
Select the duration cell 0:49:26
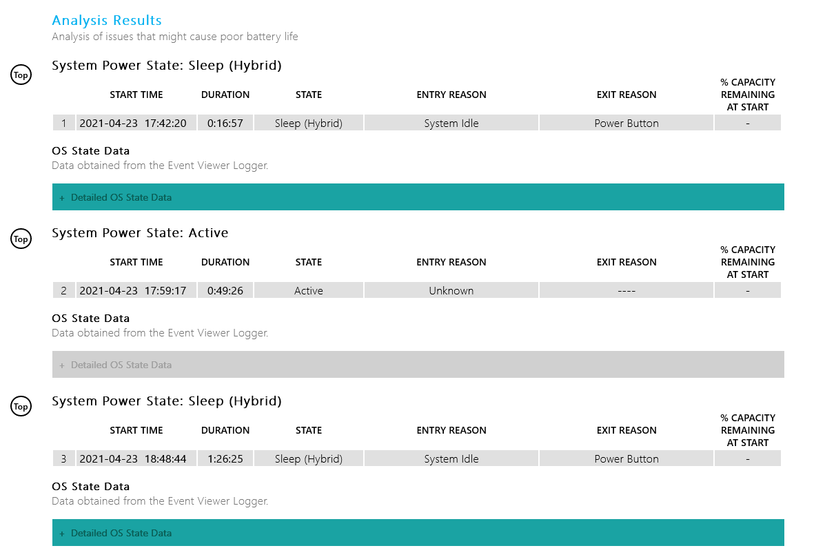(225, 290)
